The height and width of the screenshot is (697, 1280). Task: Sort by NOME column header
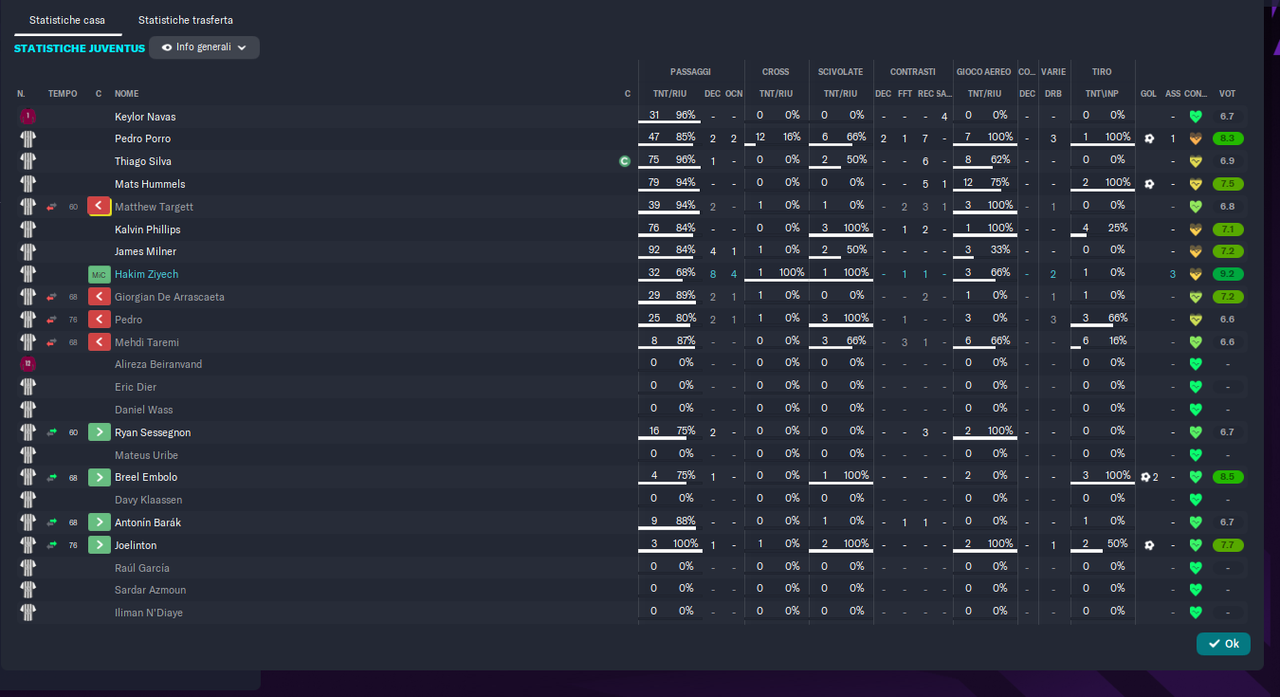click(x=127, y=94)
